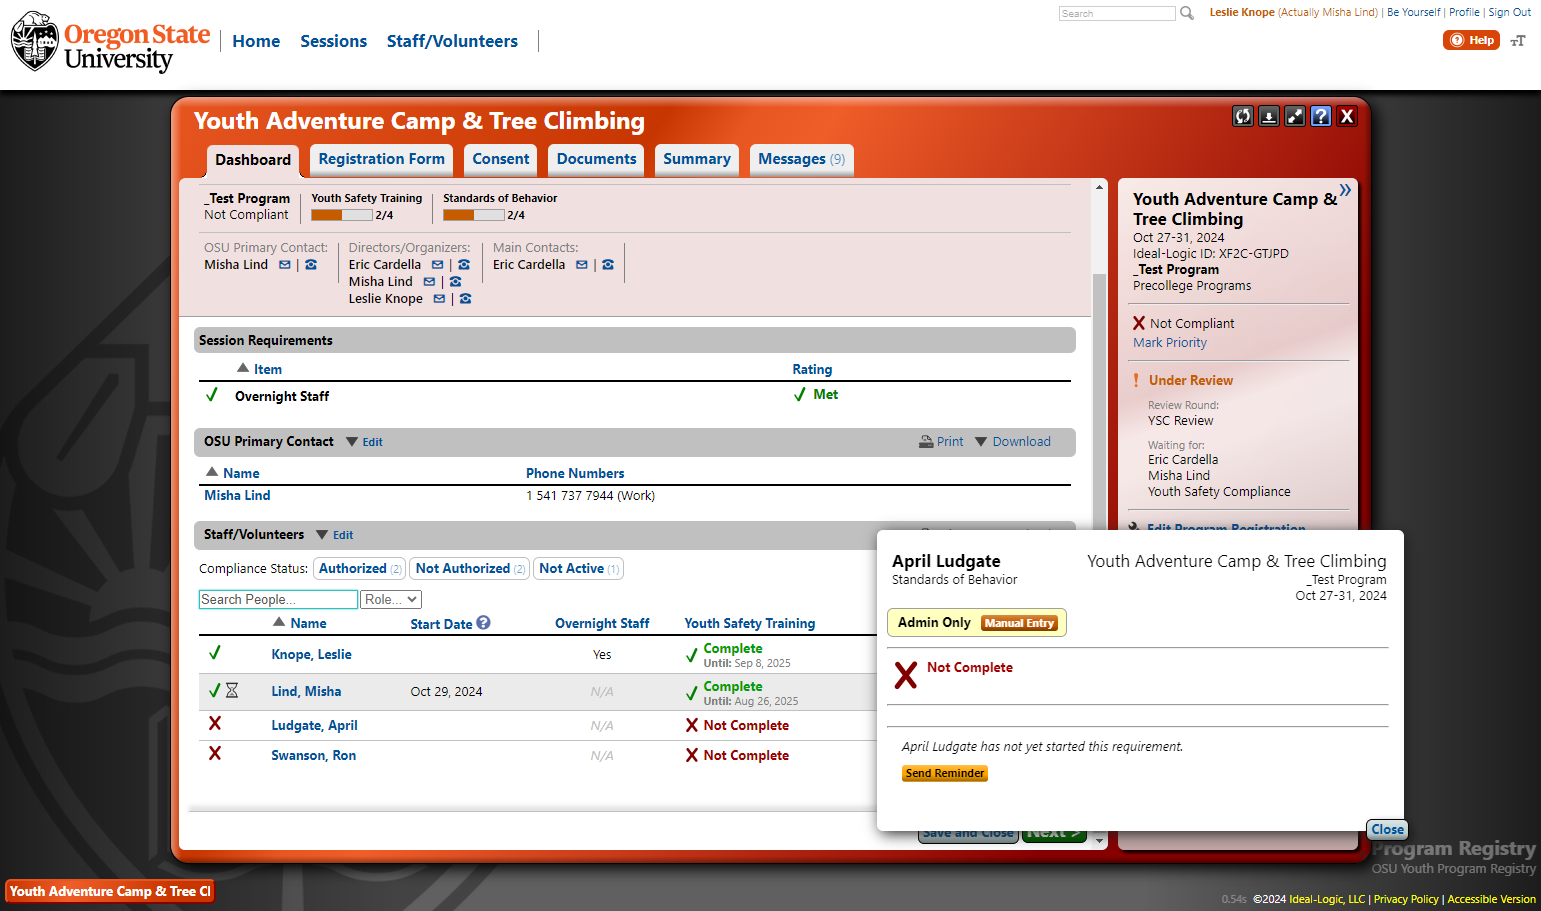Viewport: 1541px width, 911px height.
Task: Expand the camp window to full size
Action: [x=1295, y=116]
